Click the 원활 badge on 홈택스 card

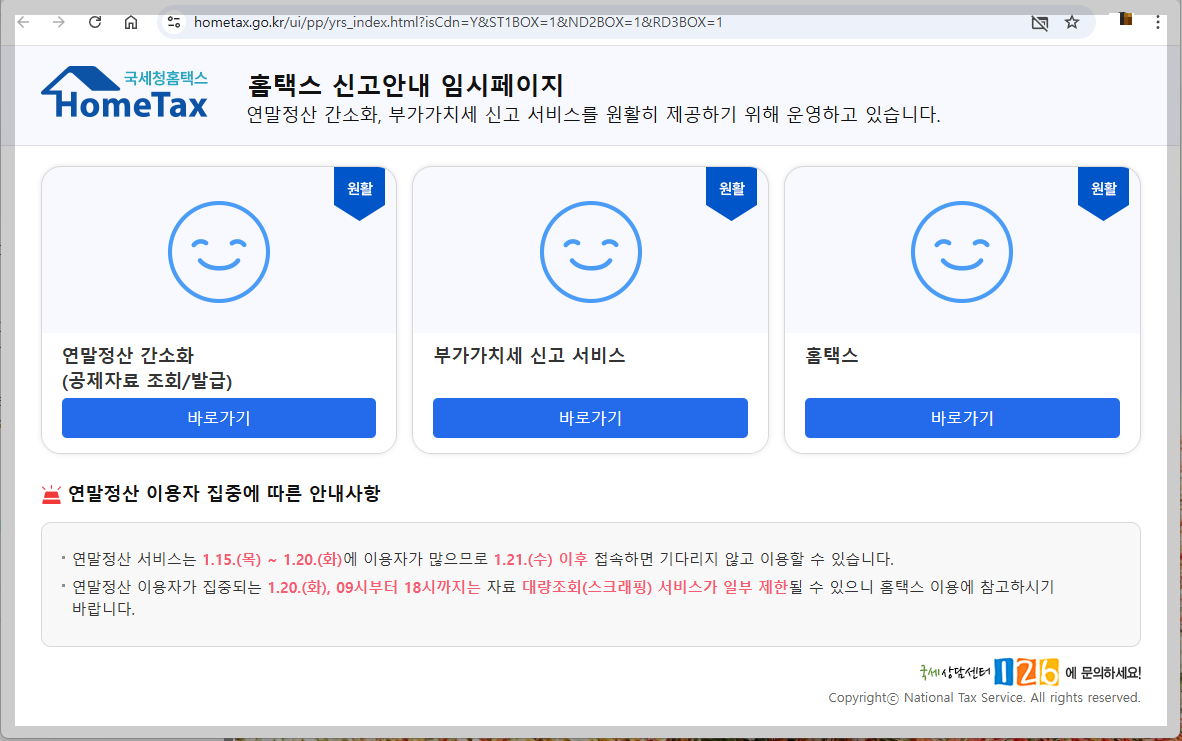click(x=1103, y=192)
